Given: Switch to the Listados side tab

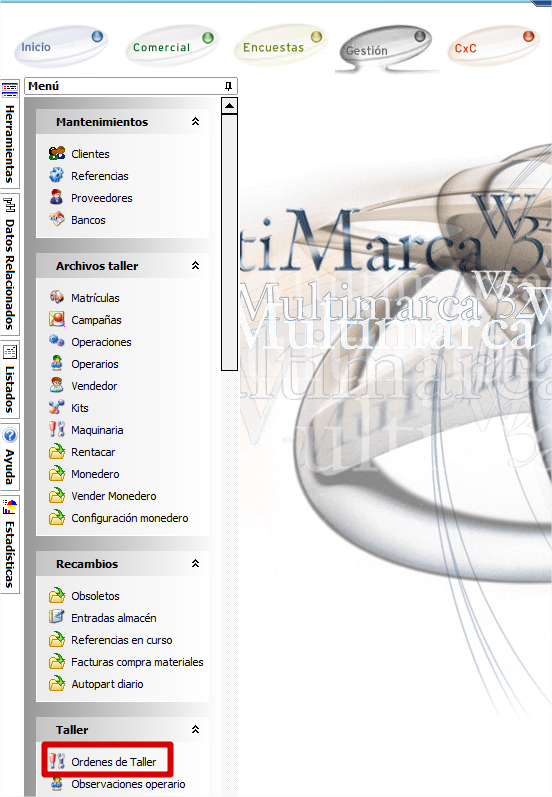Looking at the screenshot, I should point(10,379).
